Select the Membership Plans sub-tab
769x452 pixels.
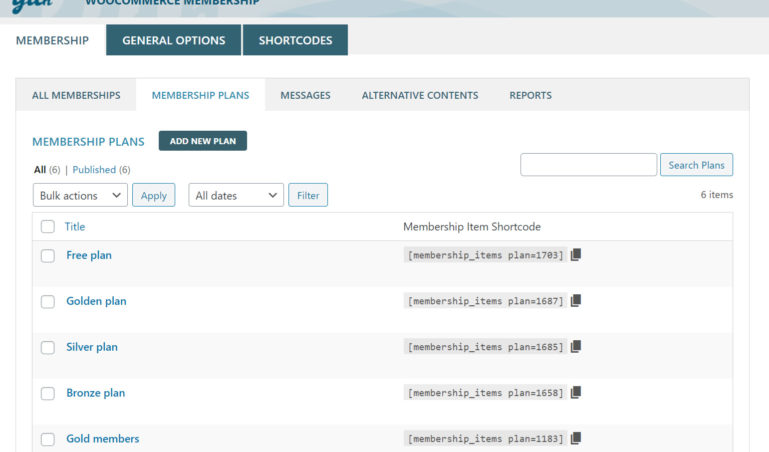coord(201,95)
